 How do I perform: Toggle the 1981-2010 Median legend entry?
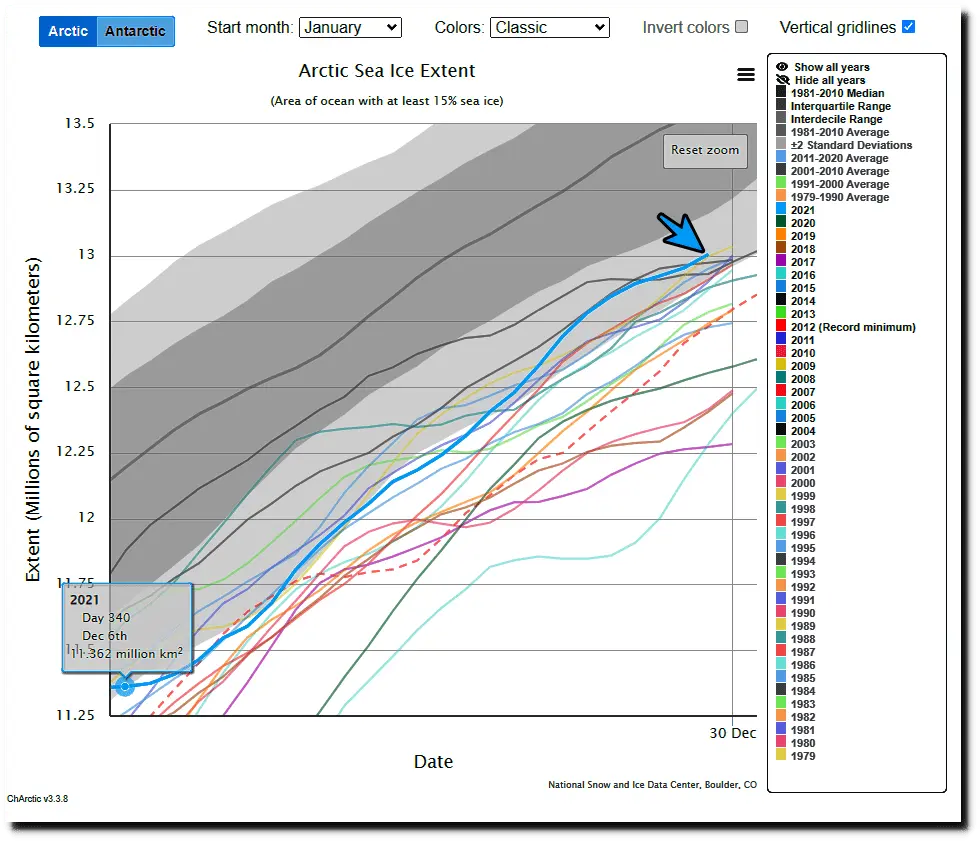[837, 93]
